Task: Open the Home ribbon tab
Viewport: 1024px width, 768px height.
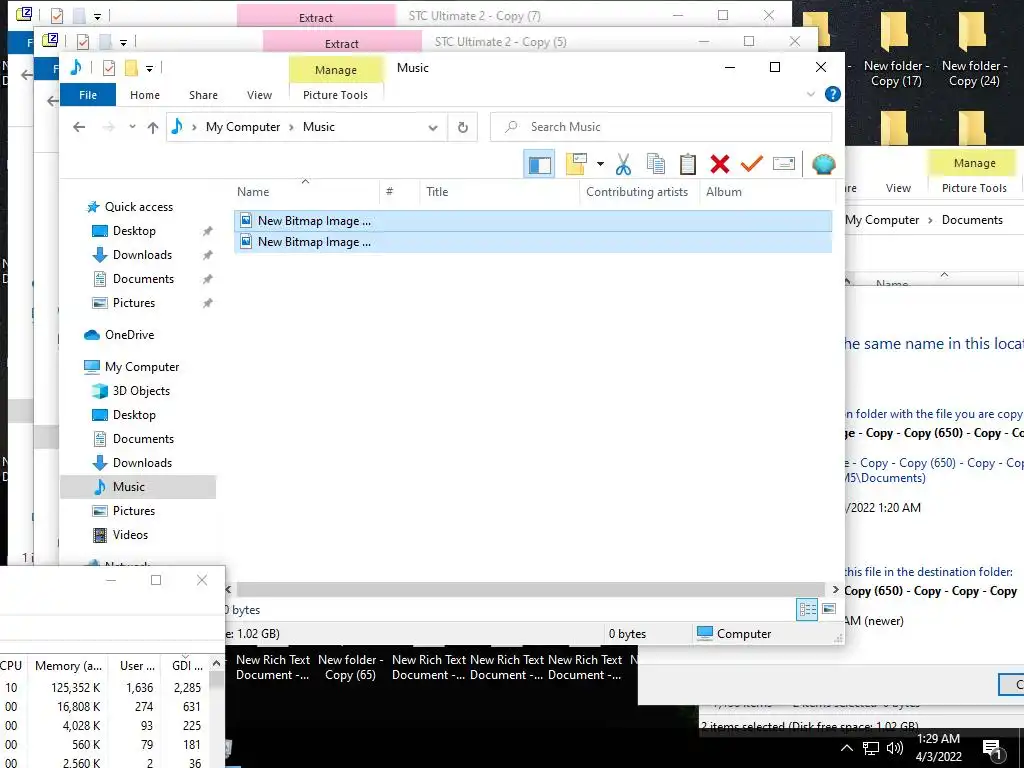Action: [145, 95]
